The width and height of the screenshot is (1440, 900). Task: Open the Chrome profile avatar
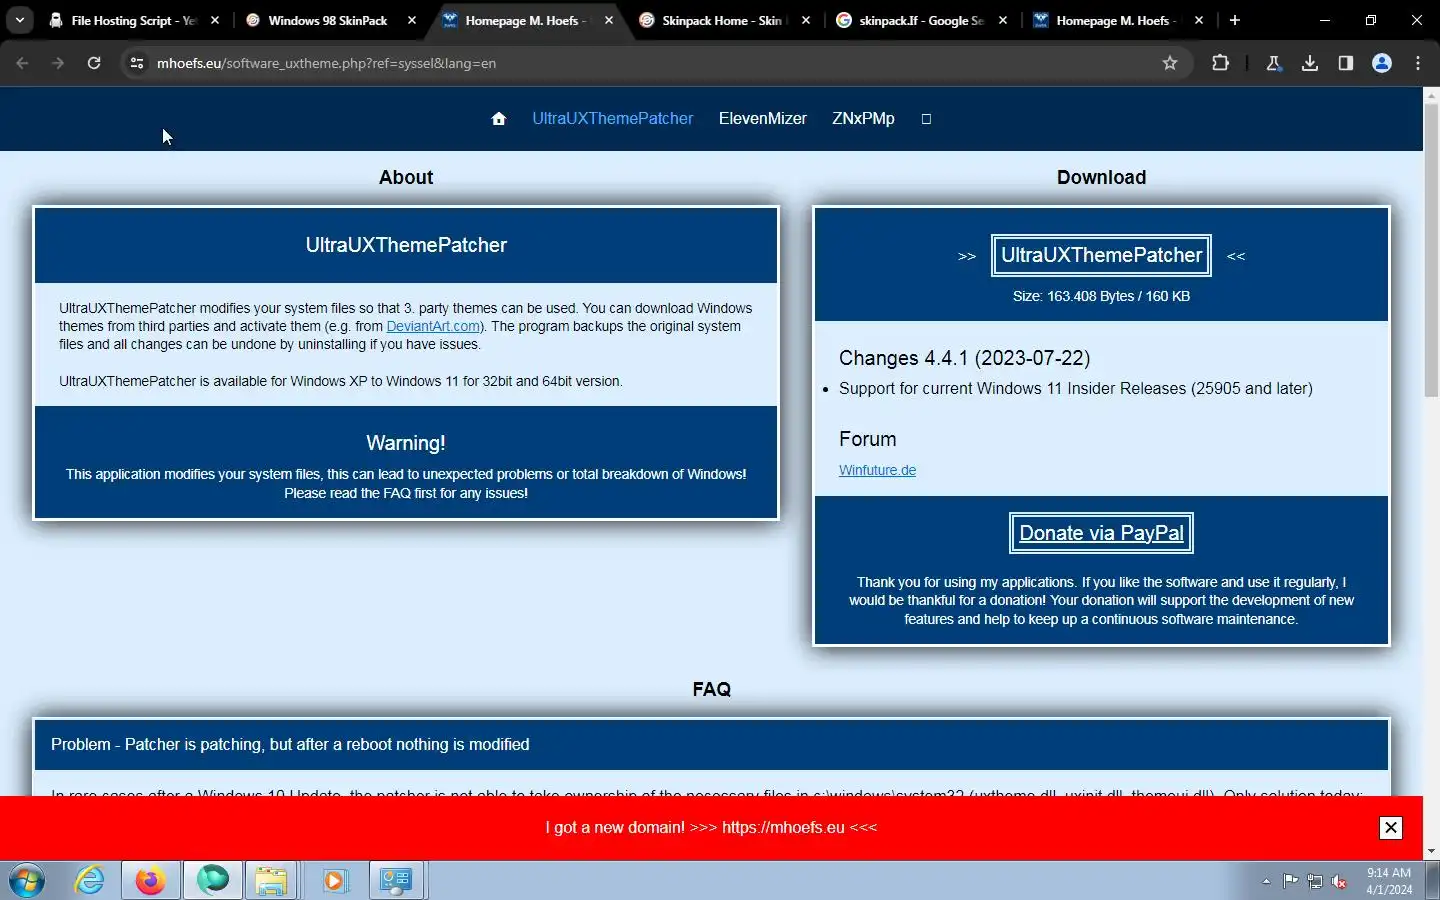coord(1382,63)
